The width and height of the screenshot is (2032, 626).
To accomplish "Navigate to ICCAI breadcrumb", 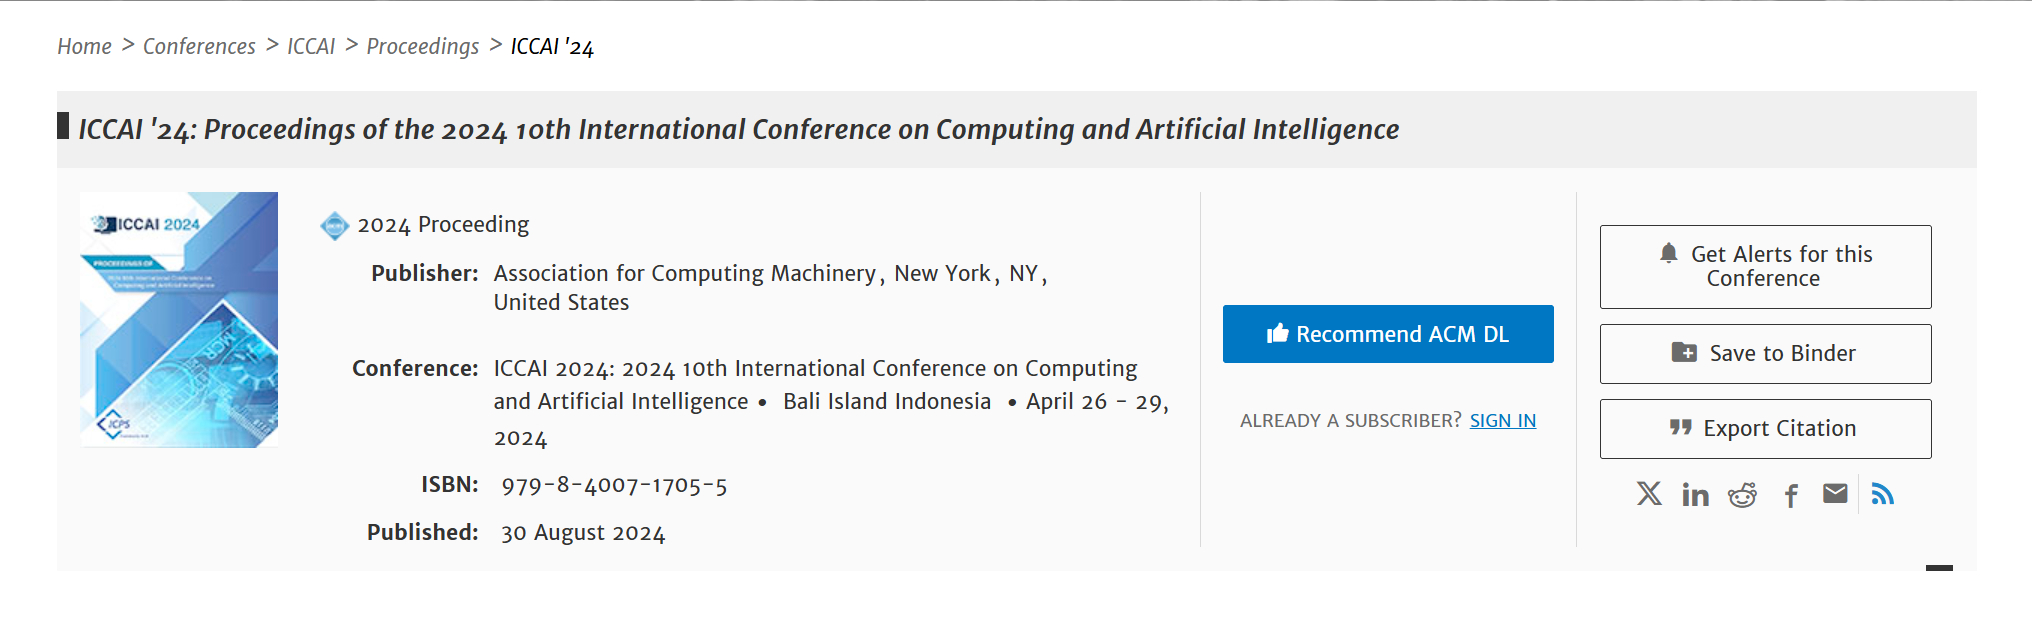I will (311, 46).
